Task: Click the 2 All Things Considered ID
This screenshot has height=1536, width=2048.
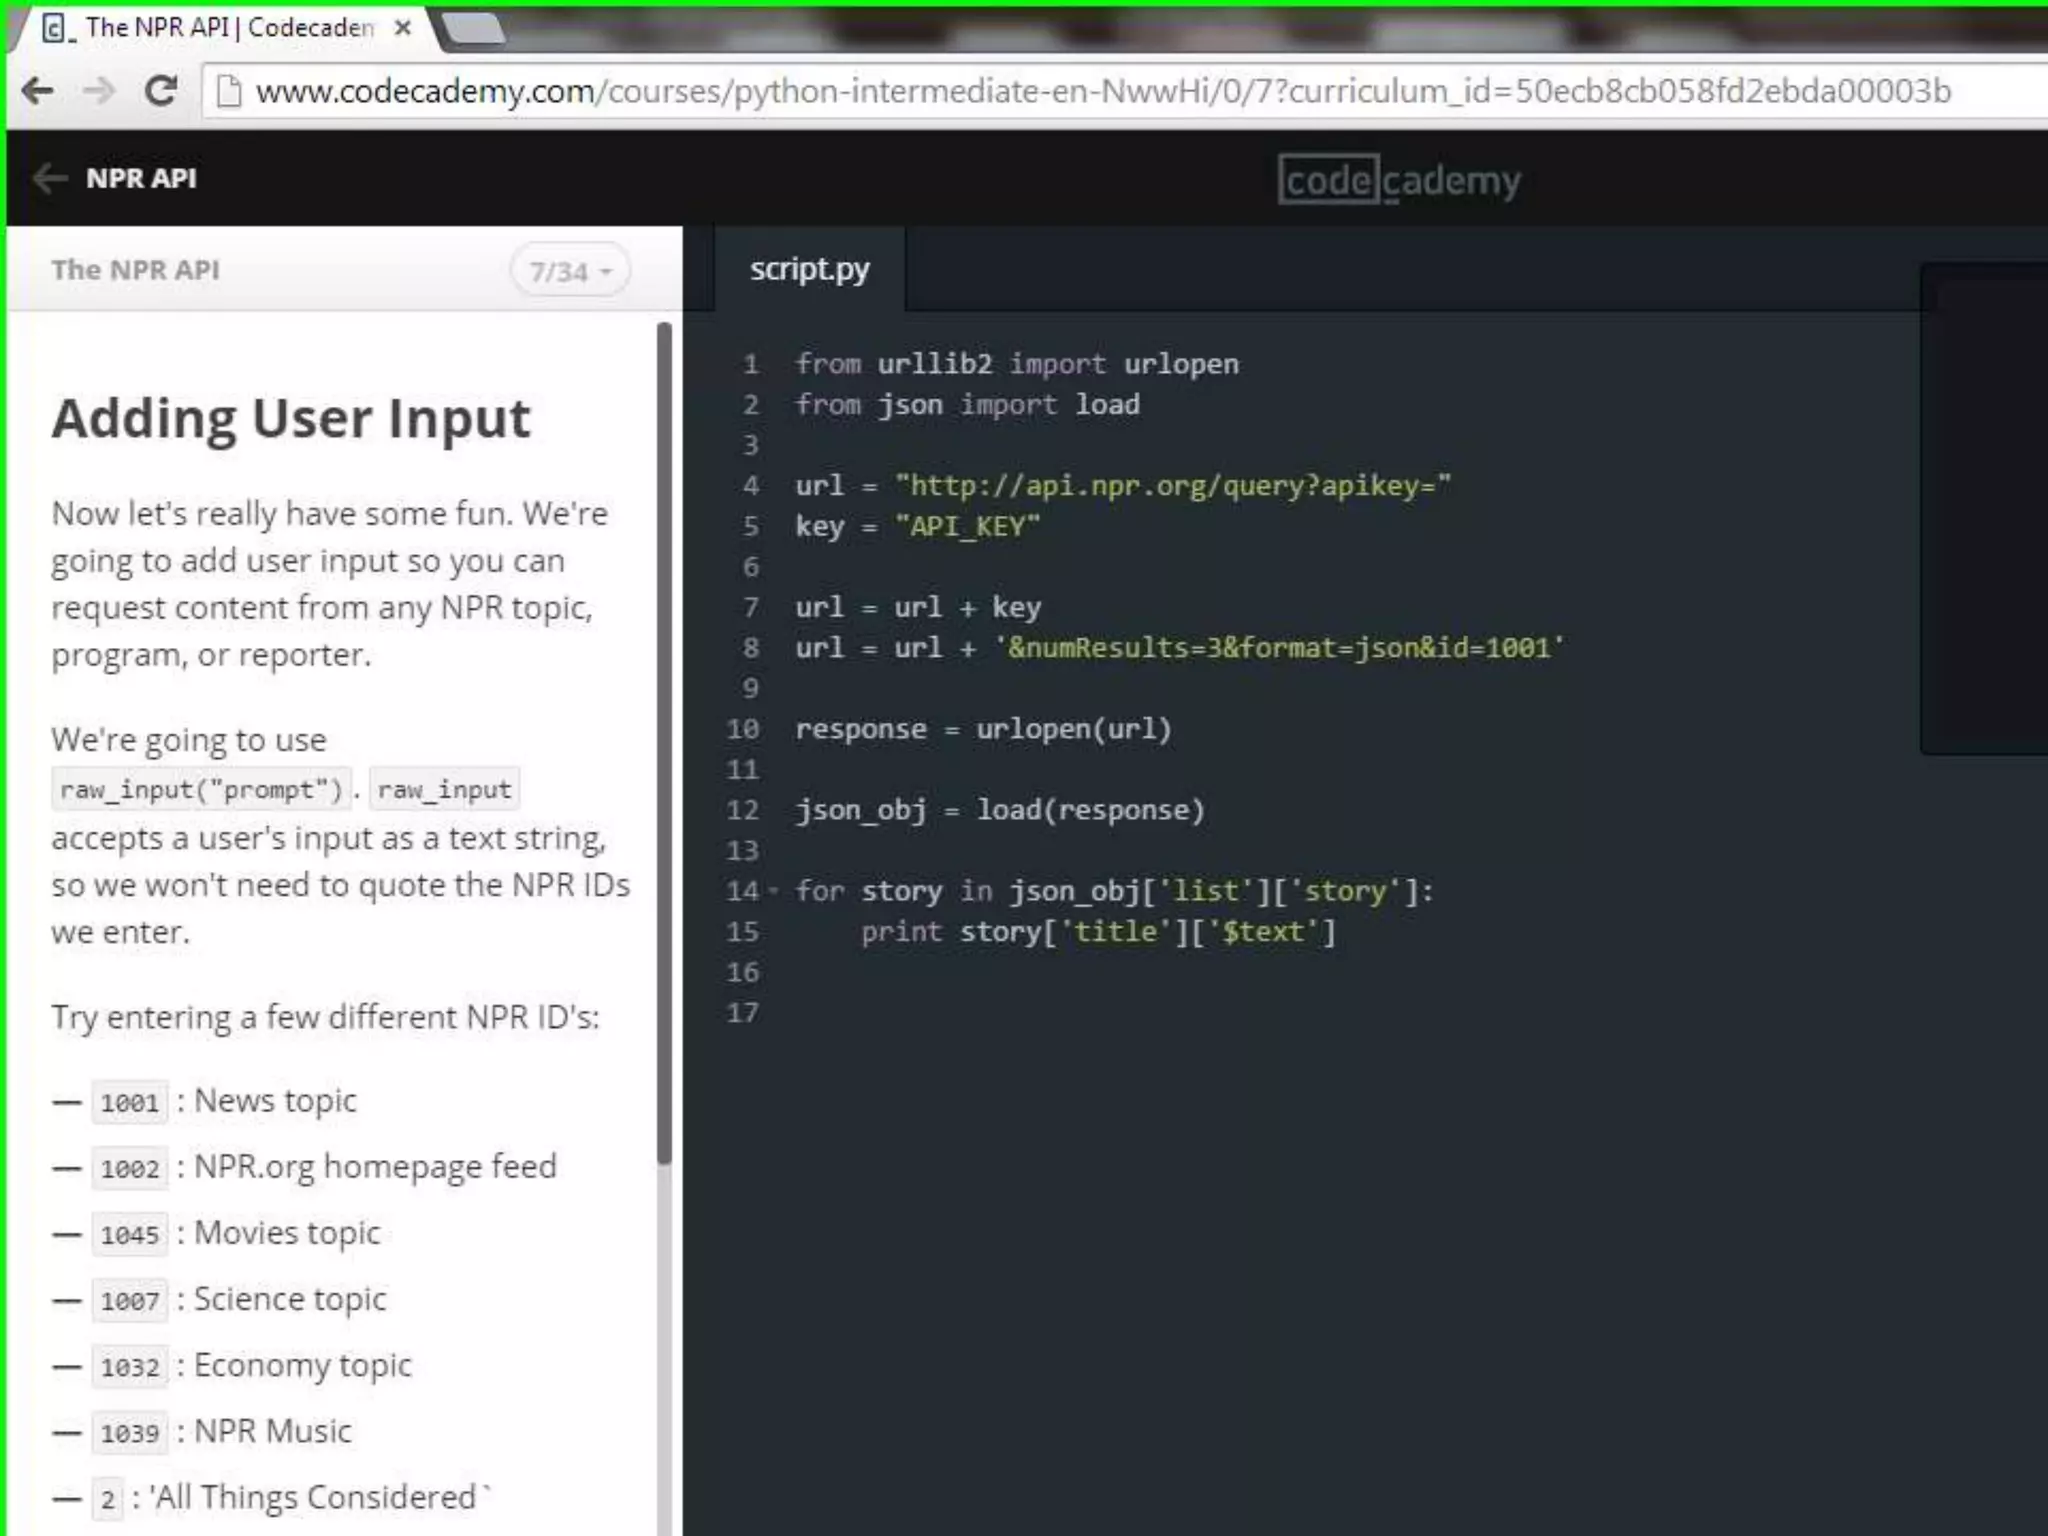Action: pos(107,1498)
